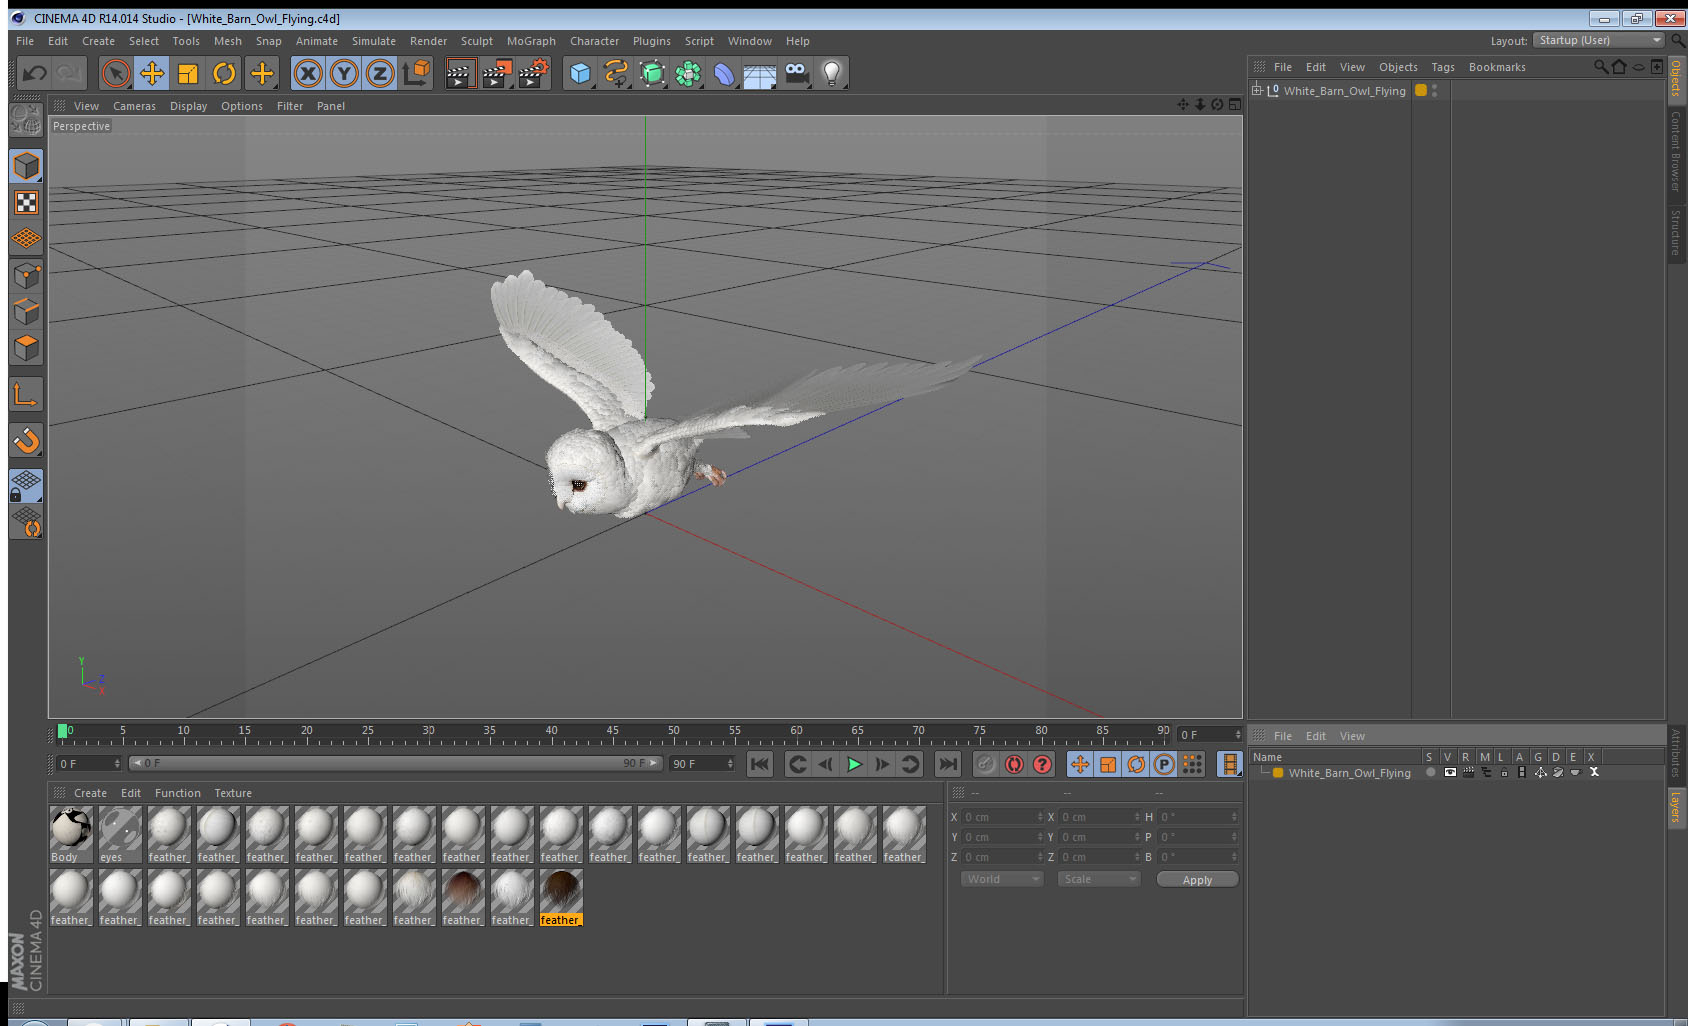Viewport: 1688px width, 1026px height.
Task: Select Texture mode checkerboard icon
Action: (26, 203)
